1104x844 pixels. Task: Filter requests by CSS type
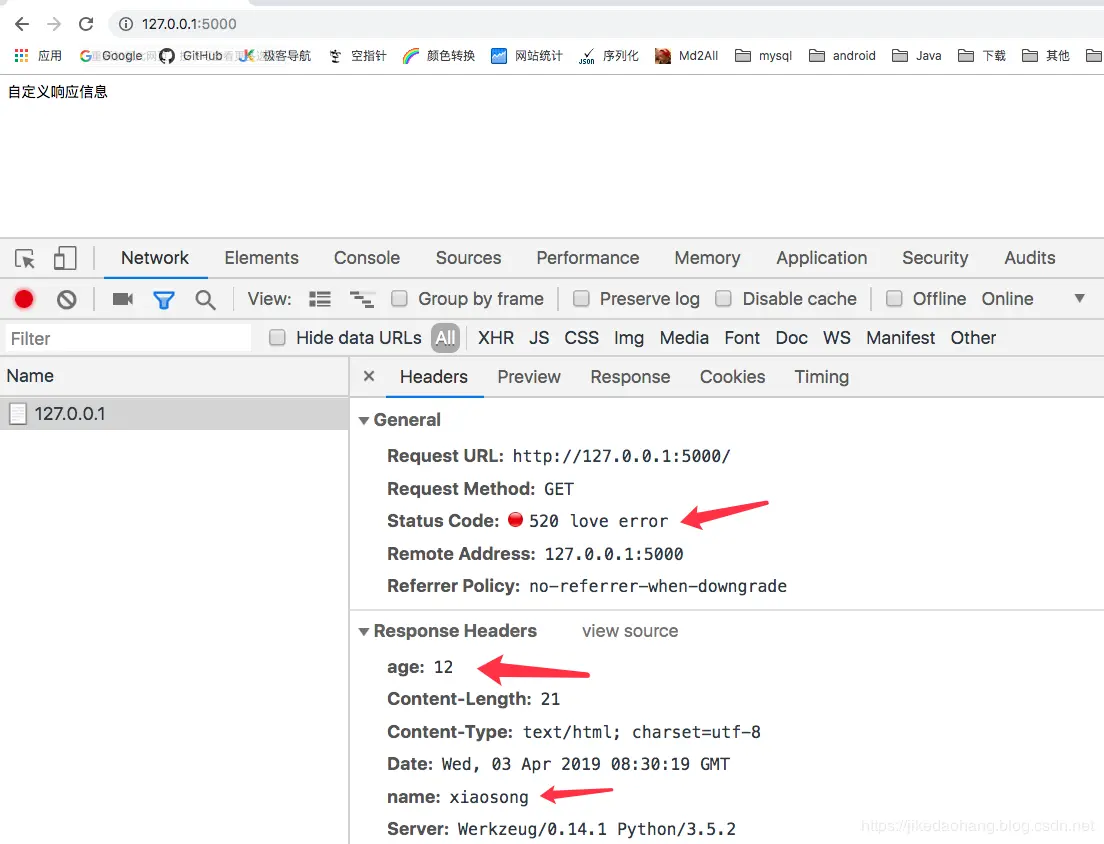click(x=582, y=338)
